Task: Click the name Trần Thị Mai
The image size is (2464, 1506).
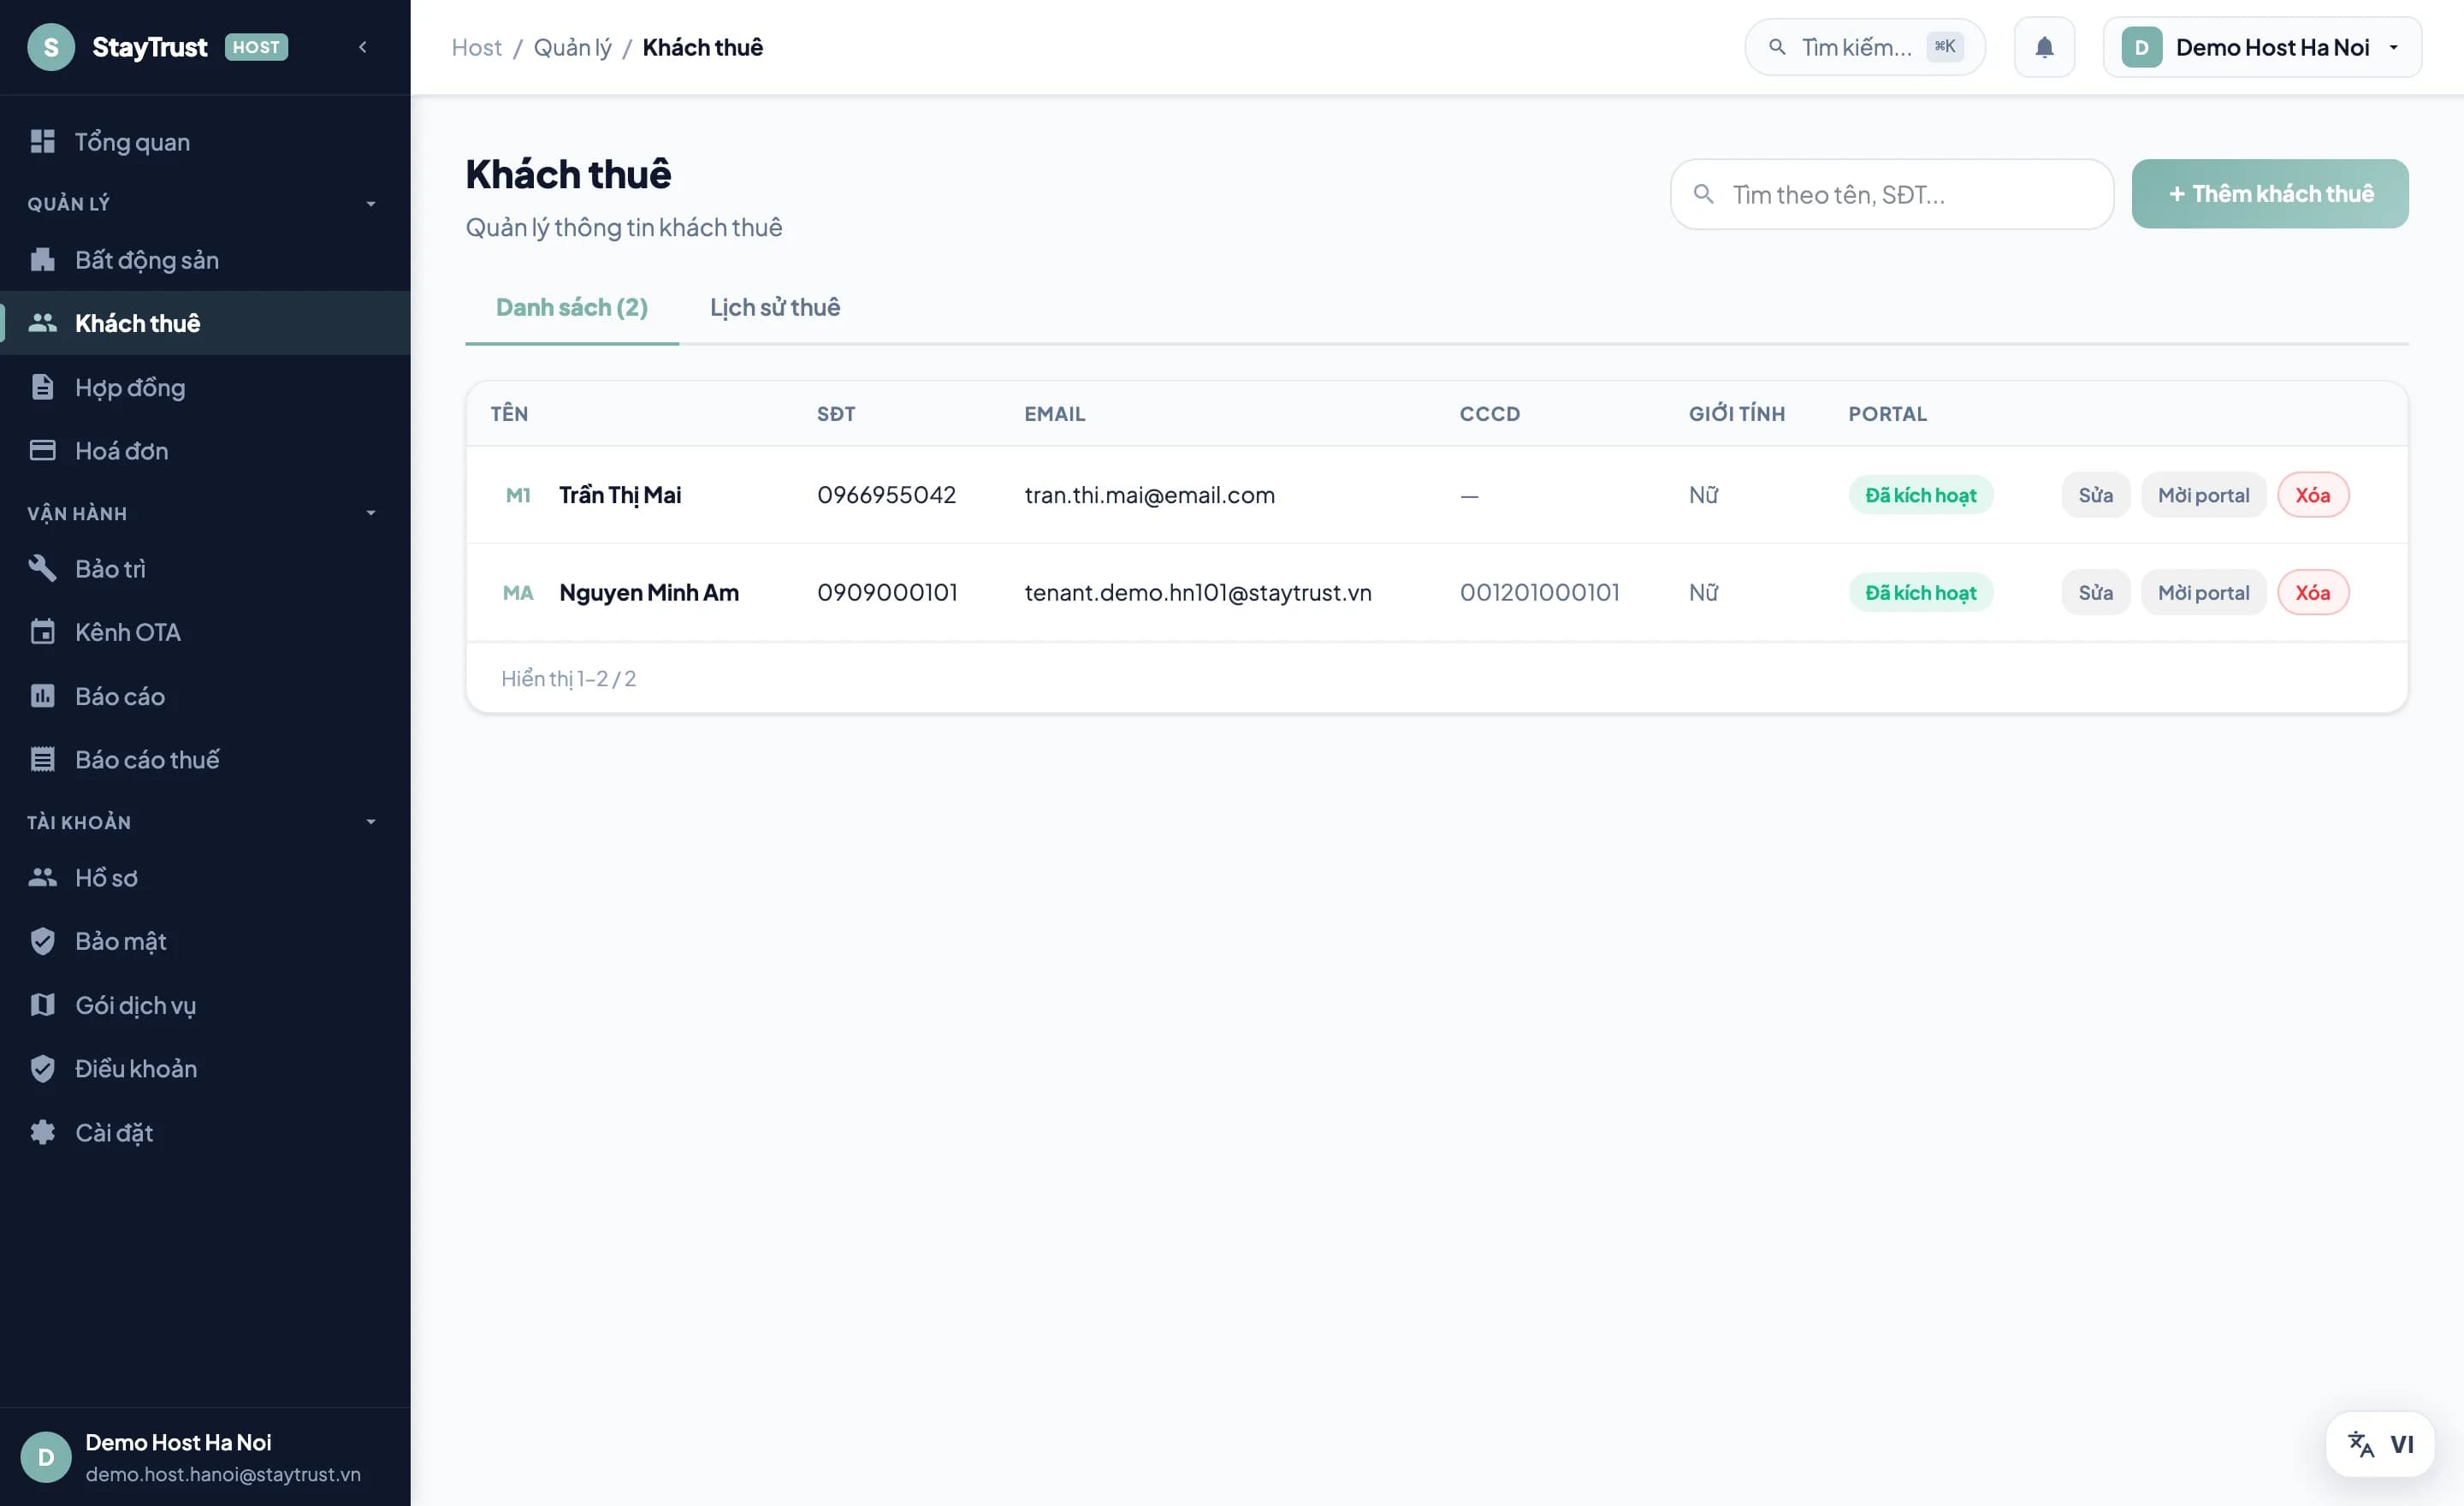Action: 620,495
